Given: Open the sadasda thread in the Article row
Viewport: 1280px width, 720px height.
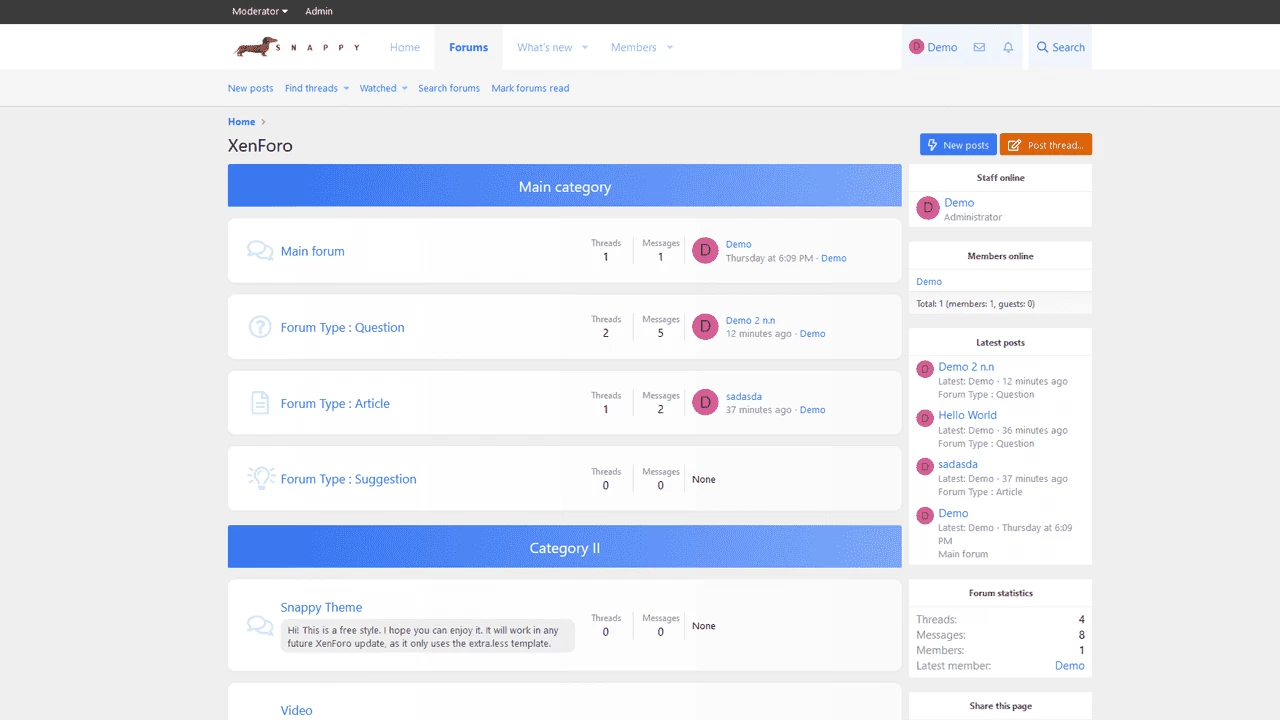Looking at the screenshot, I should (x=744, y=396).
